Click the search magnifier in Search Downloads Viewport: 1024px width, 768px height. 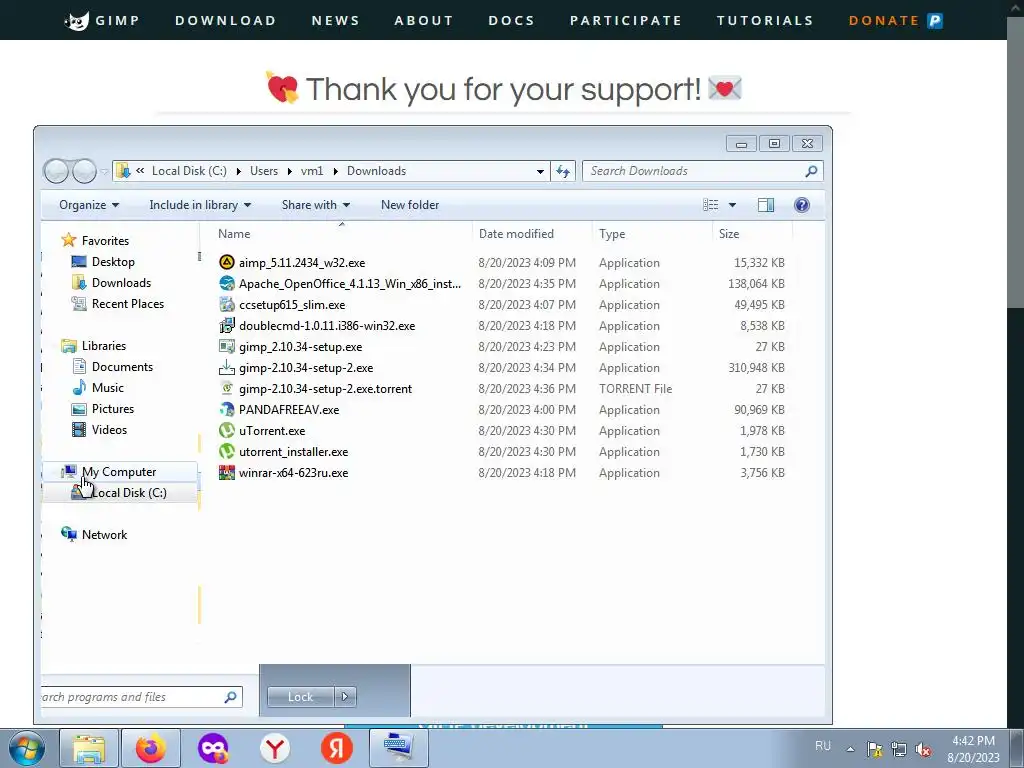pyautogui.click(x=811, y=171)
